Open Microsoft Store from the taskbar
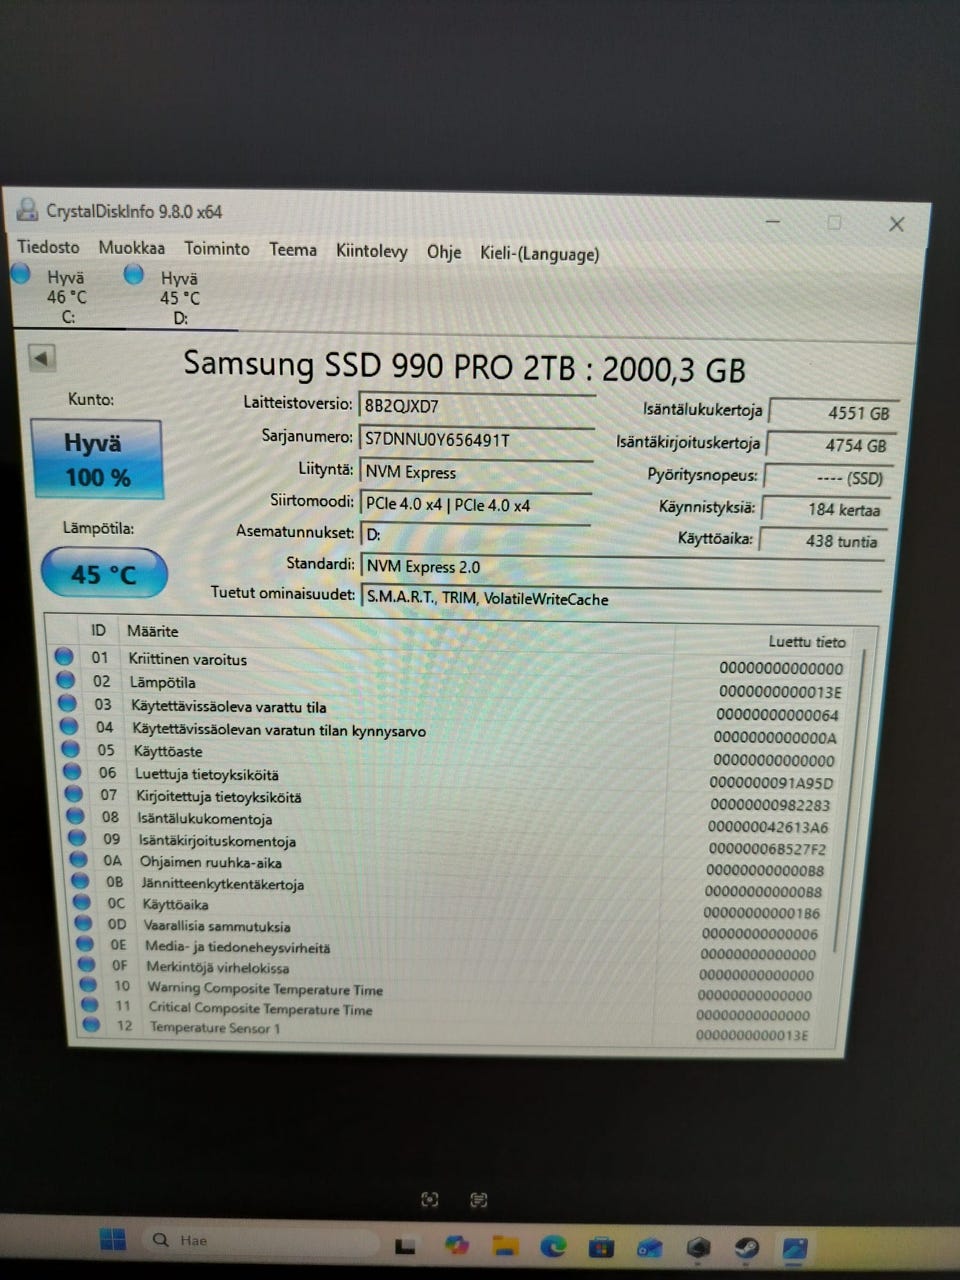Viewport: 960px width, 1280px height. pyautogui.click(x=601, y=1247)
